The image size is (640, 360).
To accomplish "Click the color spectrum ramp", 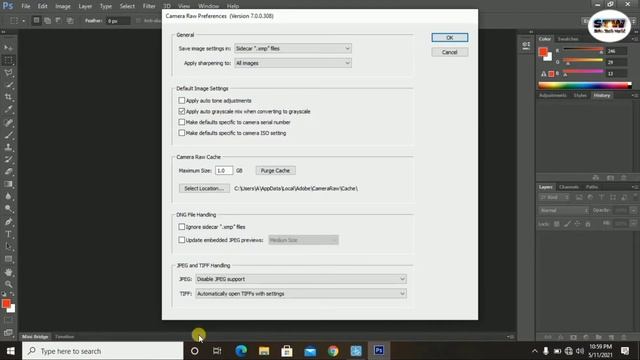I will [x=585, y=85].
